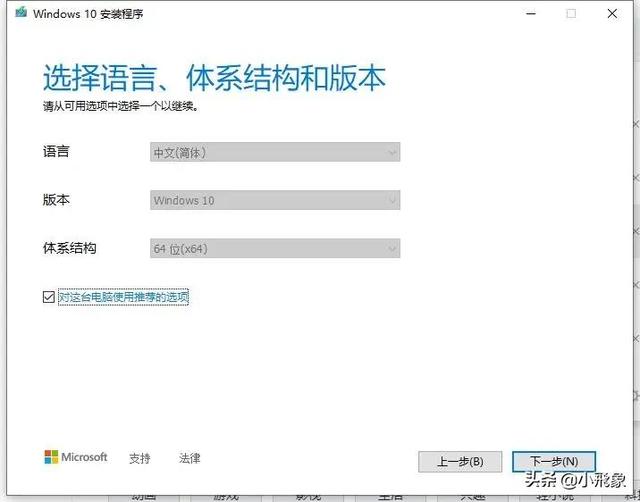Image resolution: width=640 pixels, height=502 pixels.
Task: Click the 下一步(N) button
Action: point(554,462)
